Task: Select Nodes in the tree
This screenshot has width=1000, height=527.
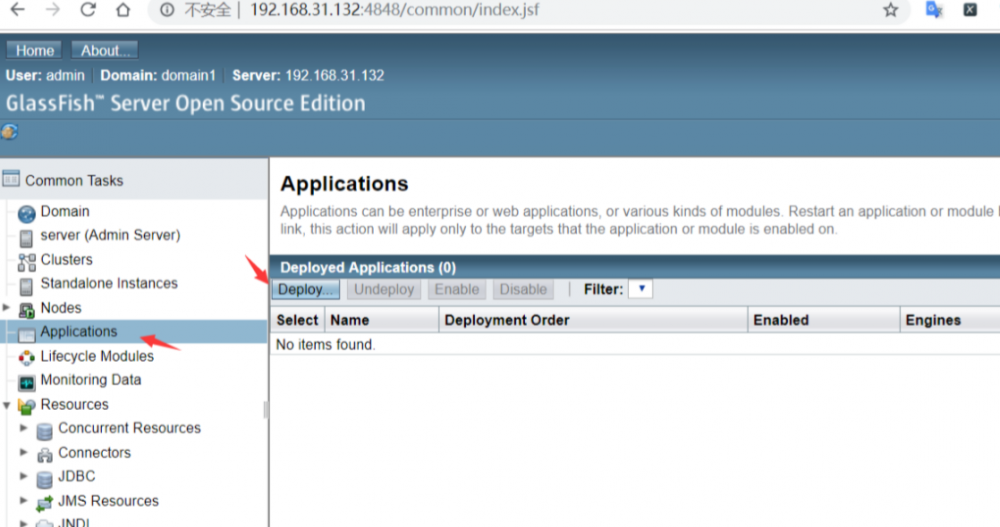Action: 61,308
